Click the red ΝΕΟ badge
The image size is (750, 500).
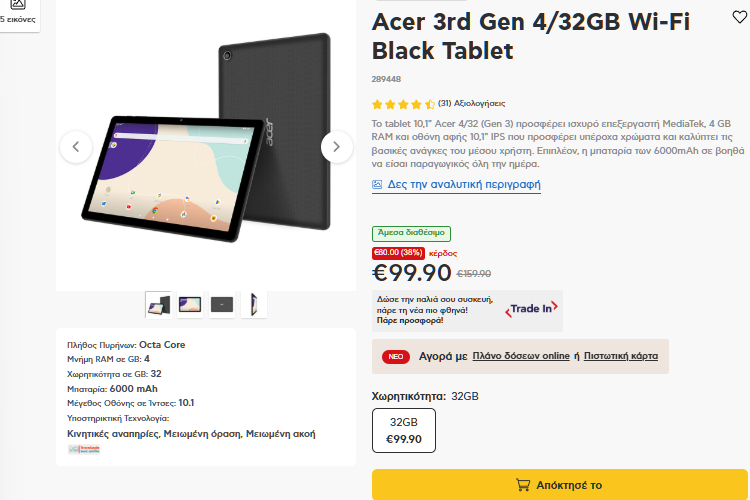tap(396, 356)
